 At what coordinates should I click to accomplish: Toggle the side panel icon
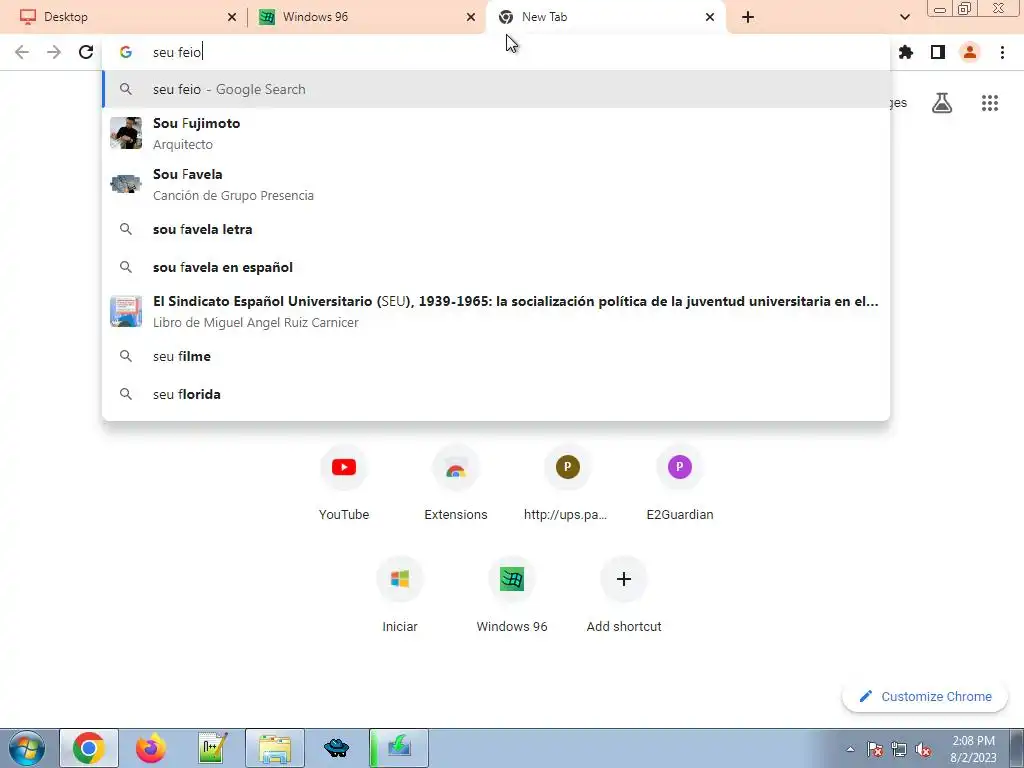pos(938,52)
